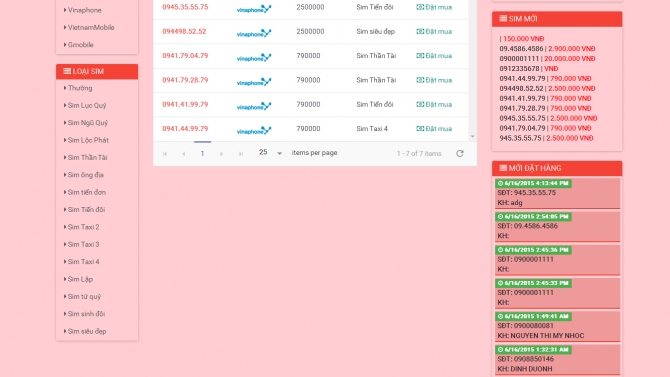Click Vinaphone logo in 0941.44.99.79 row
The height and width of the screenshot is (377, 670).
click(x=254, y=130)
